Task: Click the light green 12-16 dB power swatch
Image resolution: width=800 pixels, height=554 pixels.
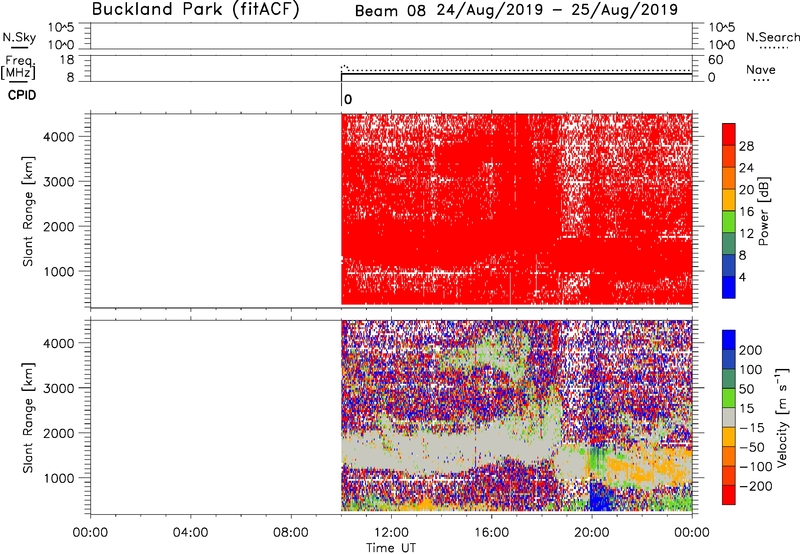Action: [x=729, y=222]
